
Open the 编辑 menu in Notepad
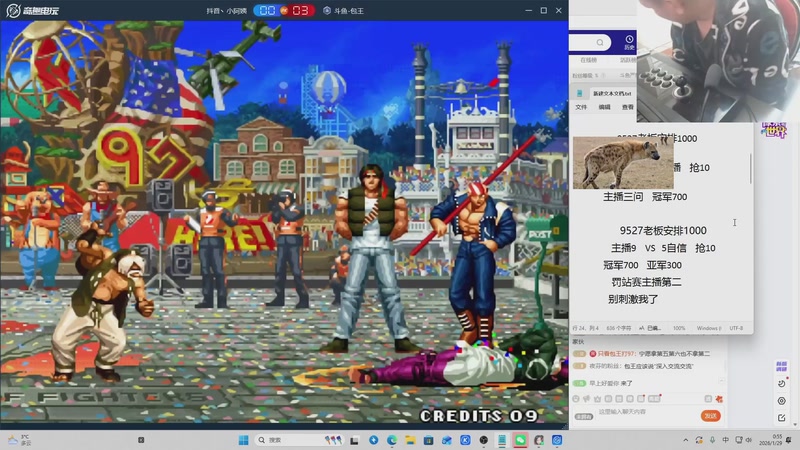[604, 107]
